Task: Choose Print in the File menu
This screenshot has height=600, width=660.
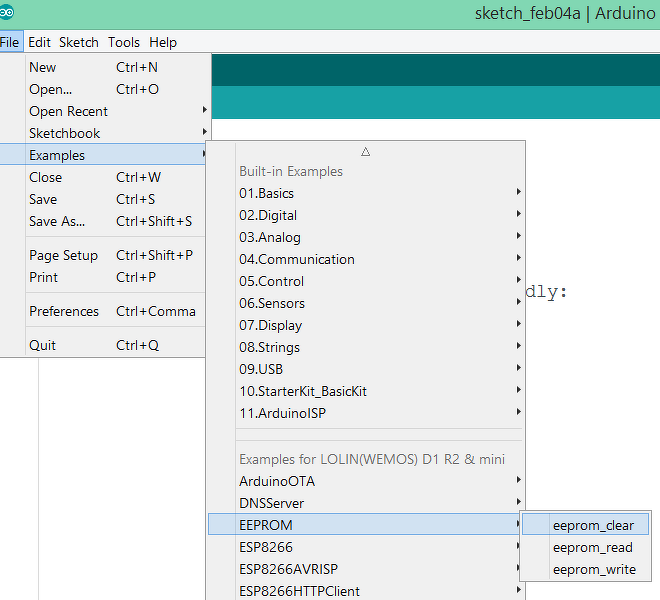Action: [103, 277]
